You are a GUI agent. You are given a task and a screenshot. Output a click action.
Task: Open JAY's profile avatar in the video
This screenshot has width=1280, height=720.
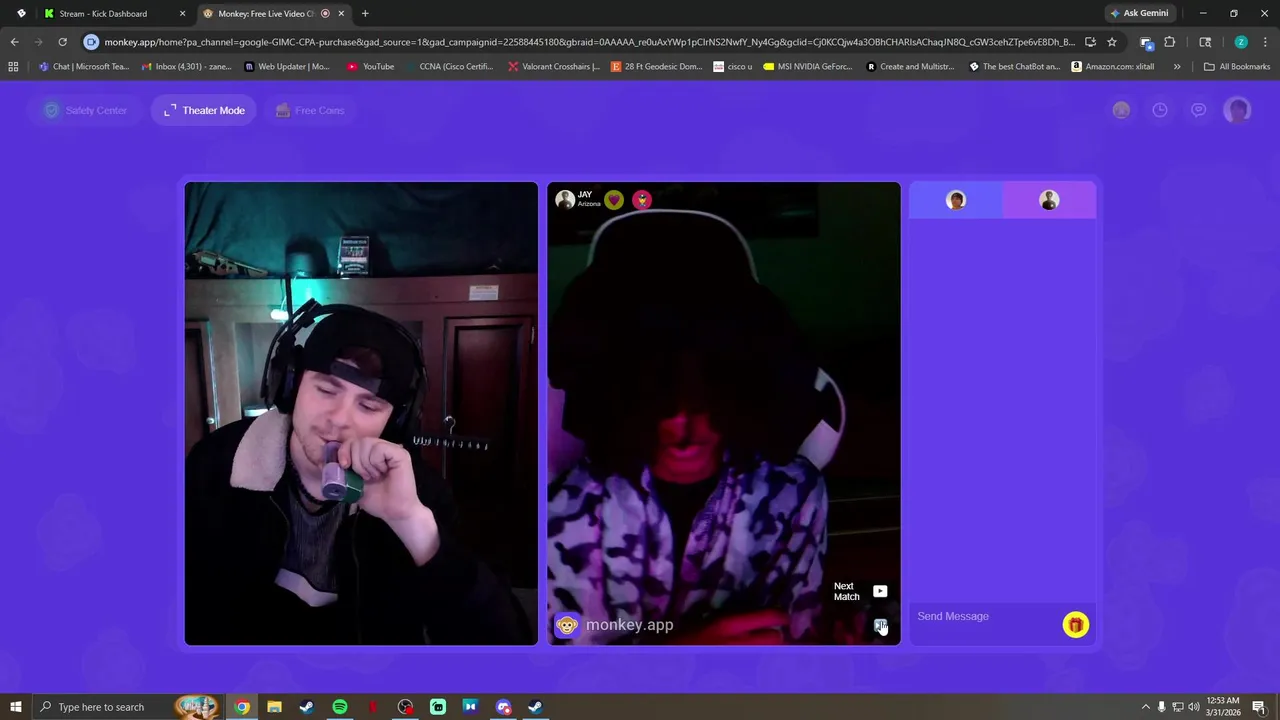click(x=565, y=199)
